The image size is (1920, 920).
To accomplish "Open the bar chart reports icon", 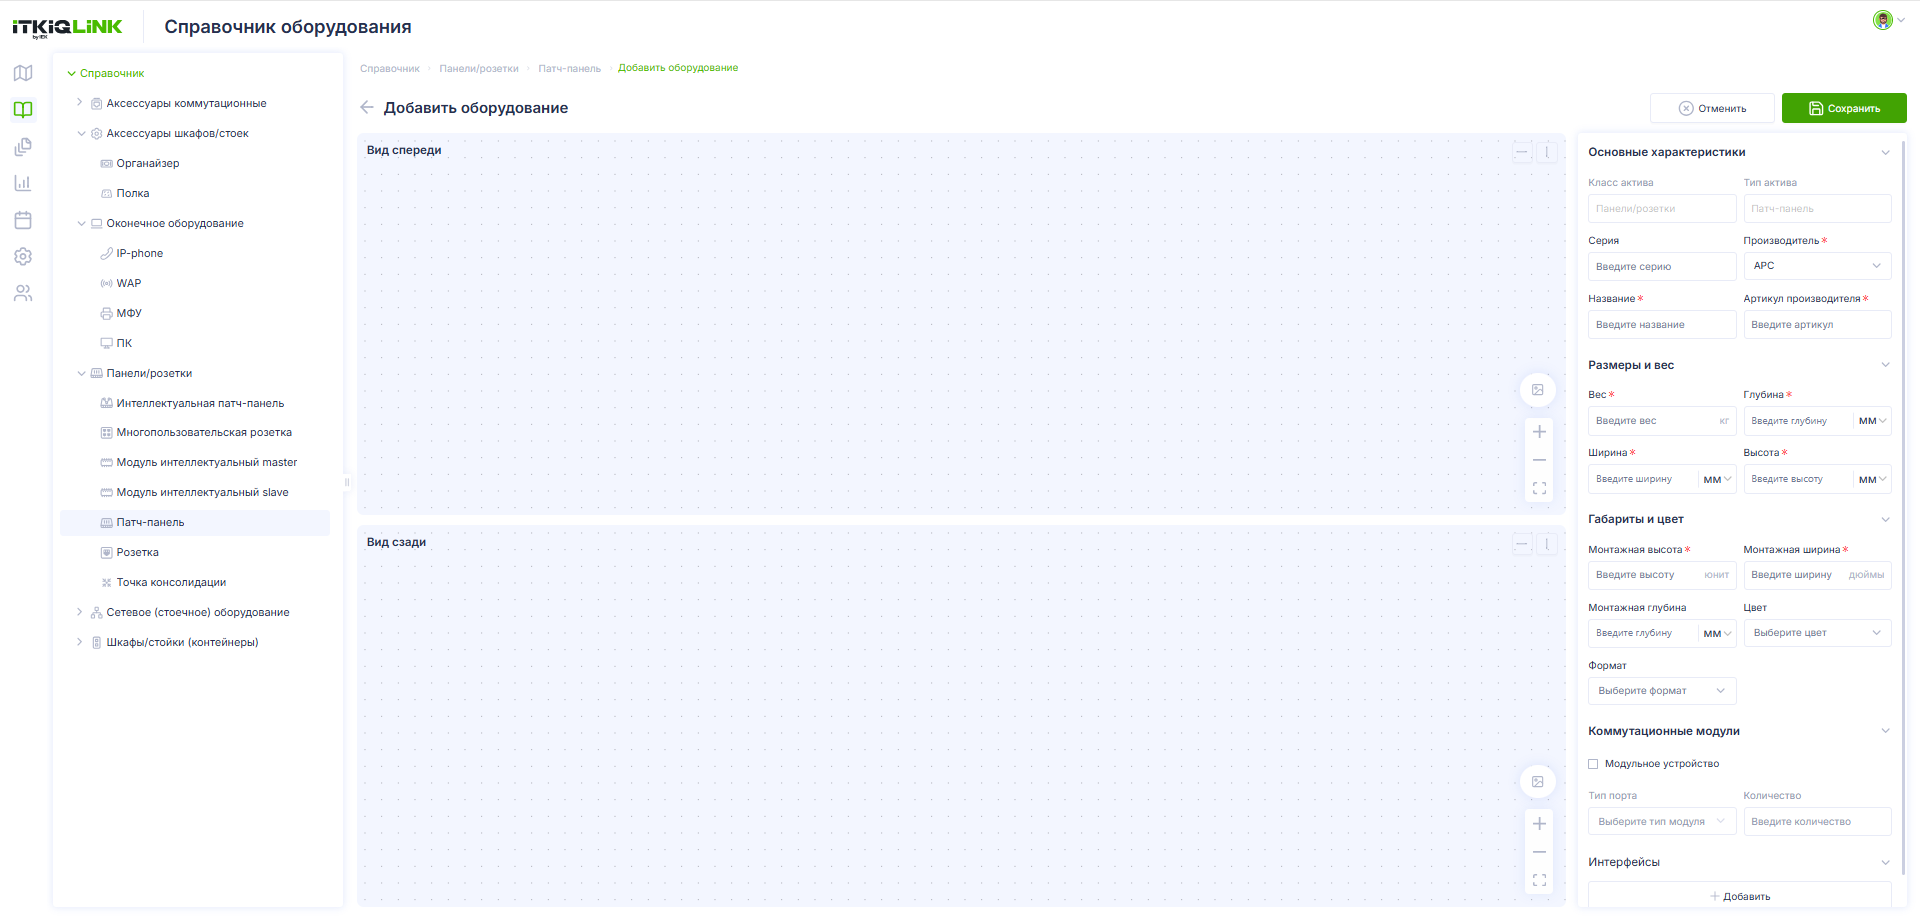I will (23, 183).
